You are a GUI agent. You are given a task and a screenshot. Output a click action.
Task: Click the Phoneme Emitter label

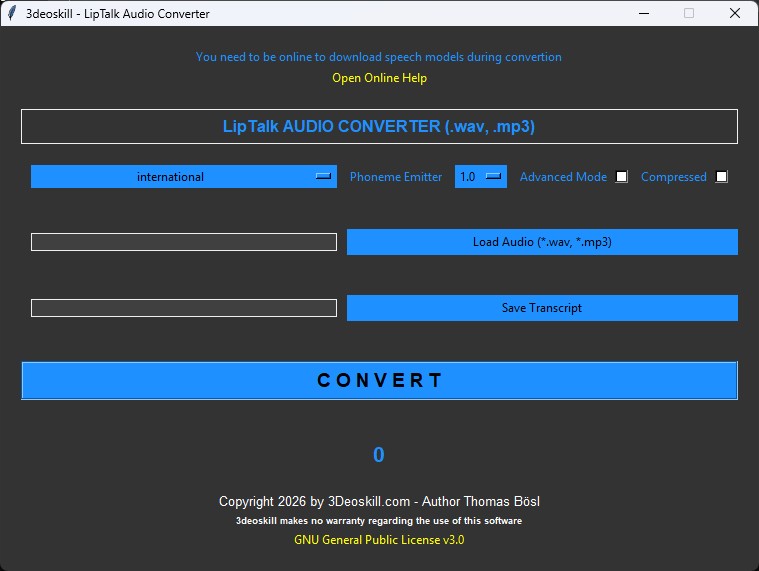[x=396, y=177]
